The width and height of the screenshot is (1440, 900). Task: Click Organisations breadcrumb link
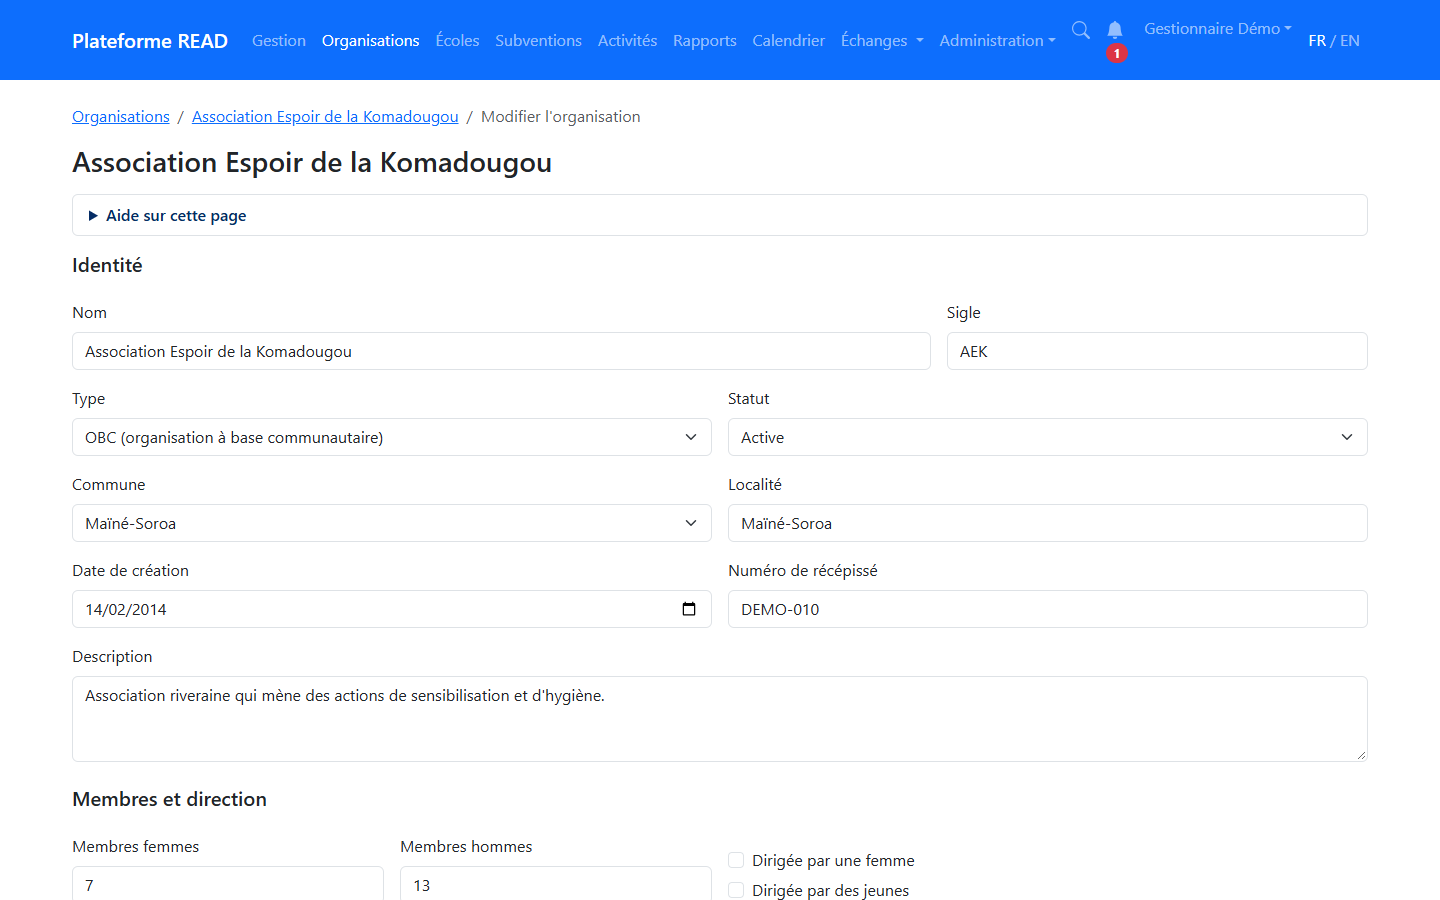pyautogui.click(x=121, y=116)
